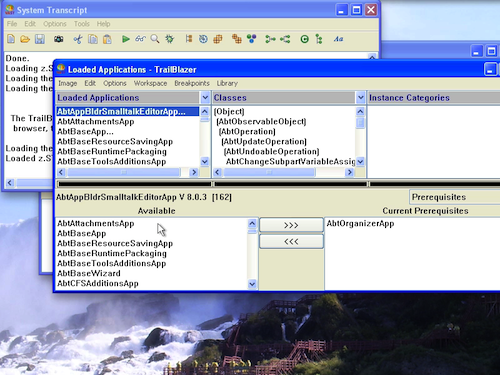Select AbtBaseToolsAdditionsApp in Loaded Applications list

(128, 161)
